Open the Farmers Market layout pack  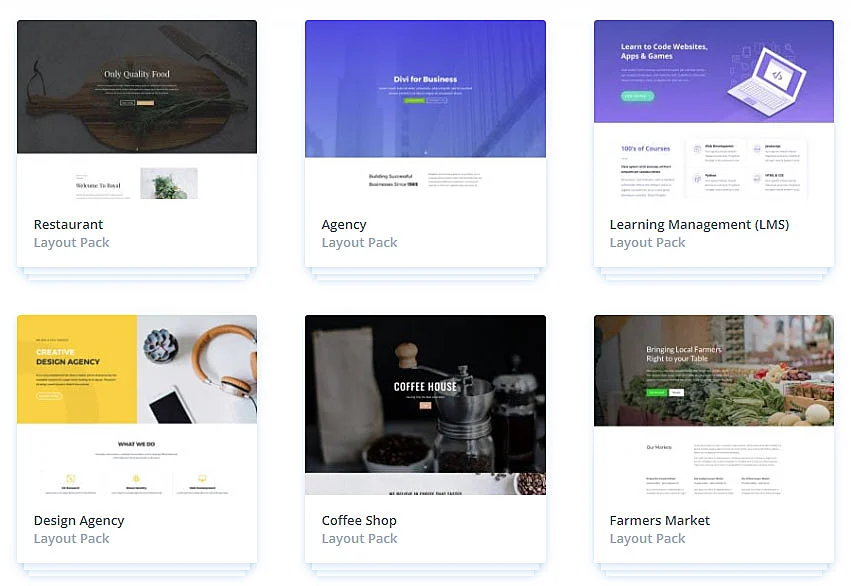coord(660,520)
